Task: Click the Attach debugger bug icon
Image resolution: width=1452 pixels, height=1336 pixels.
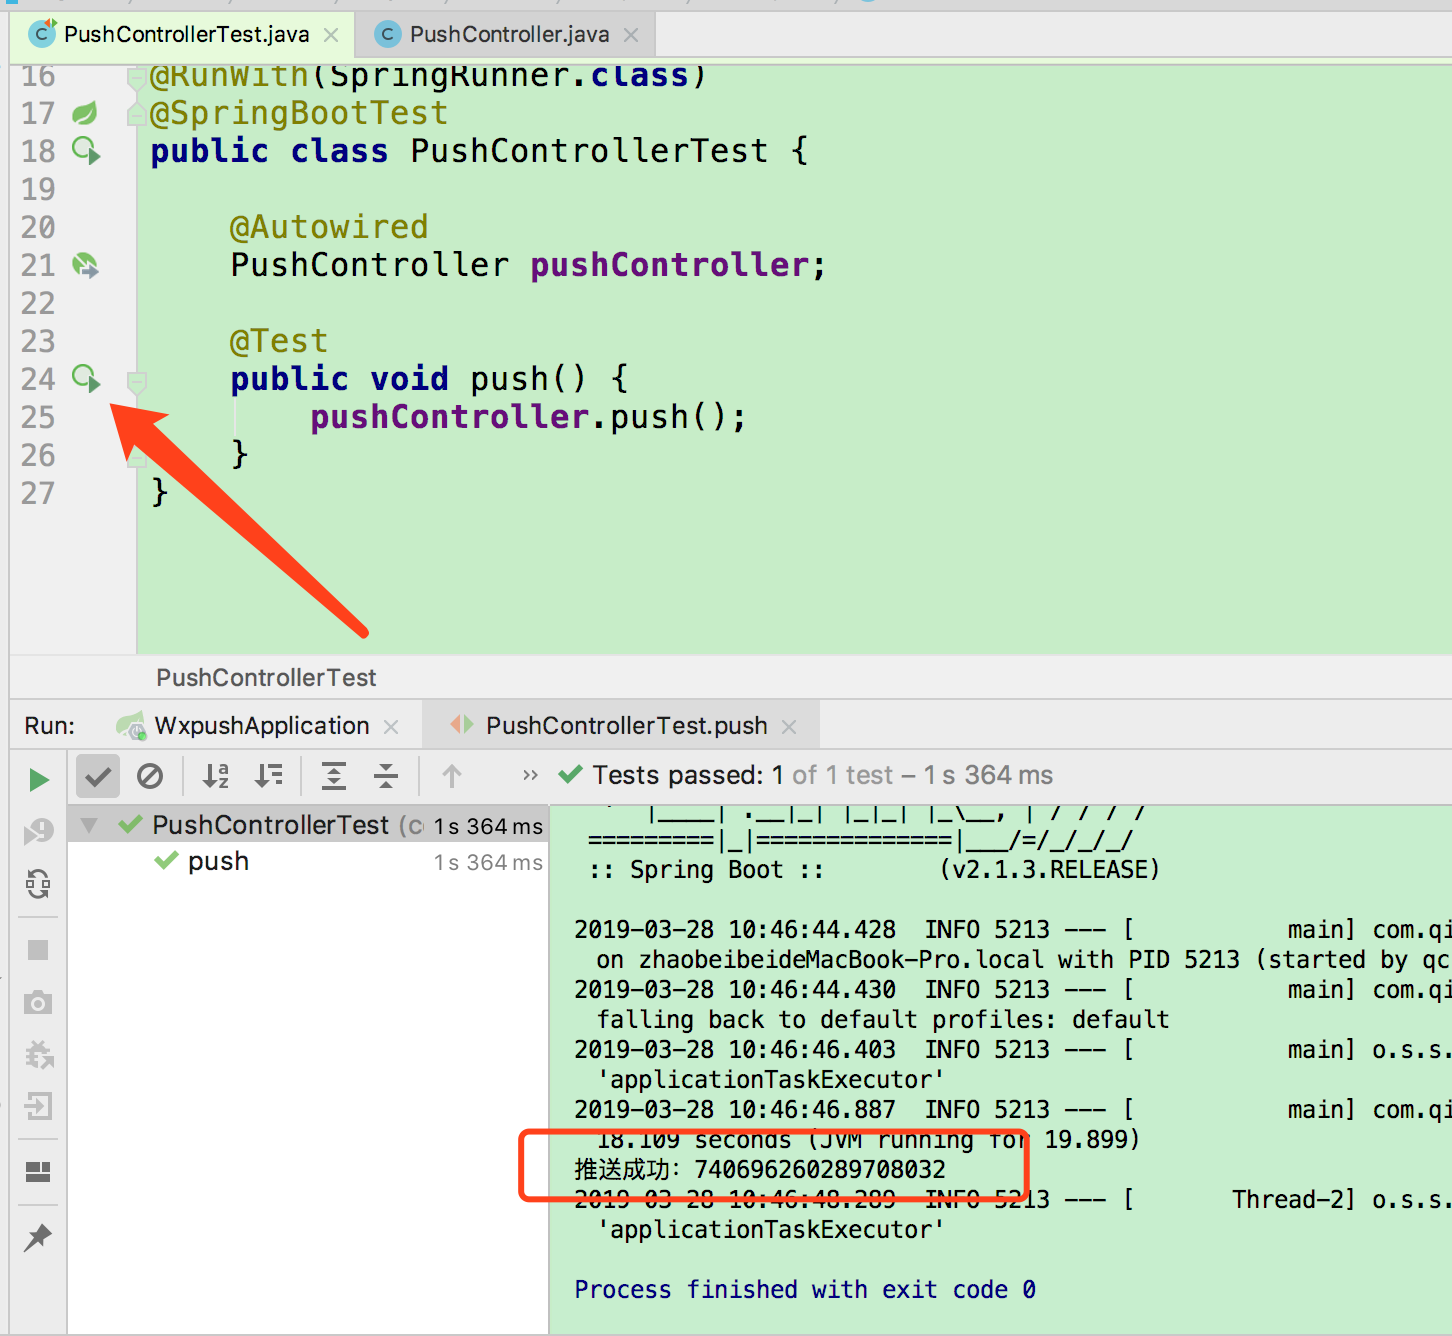Action: [39, 1054]
